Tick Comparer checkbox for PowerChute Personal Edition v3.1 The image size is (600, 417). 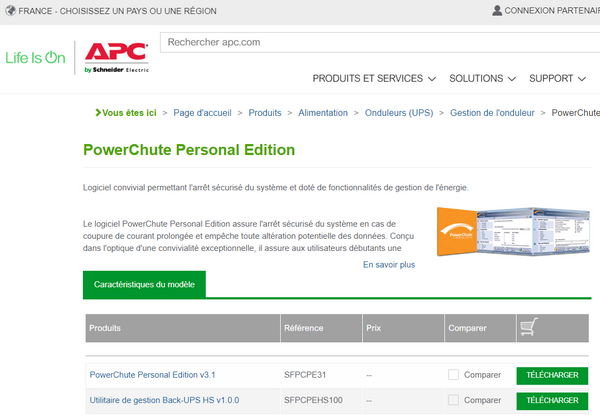click(x=453, y=375)
